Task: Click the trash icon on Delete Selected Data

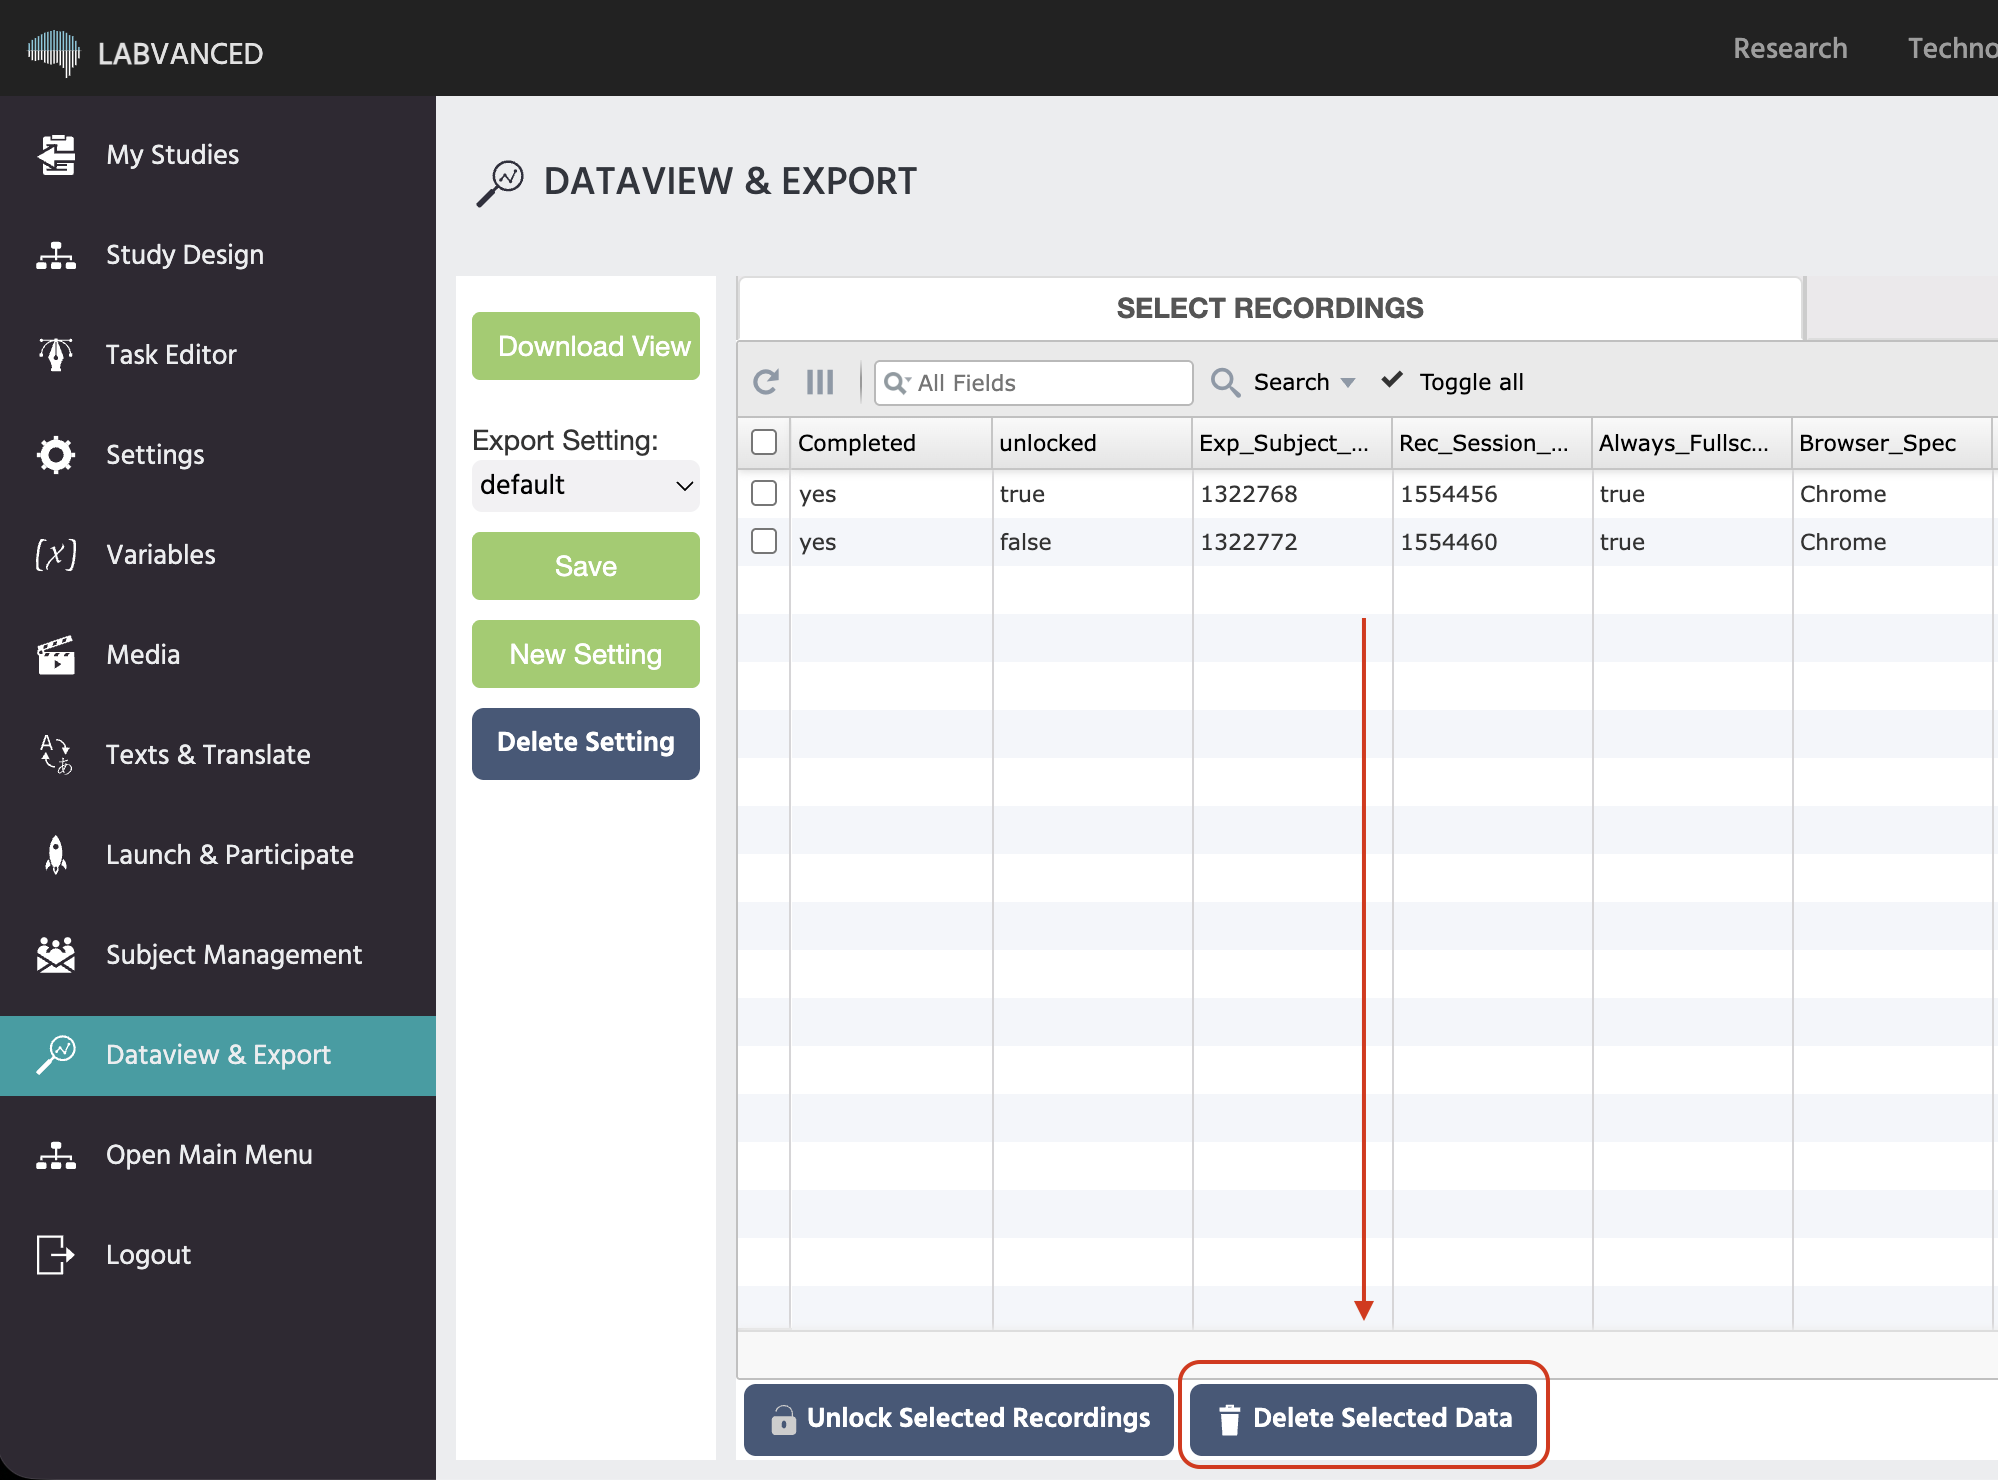Action: tap(1229, 1419)
